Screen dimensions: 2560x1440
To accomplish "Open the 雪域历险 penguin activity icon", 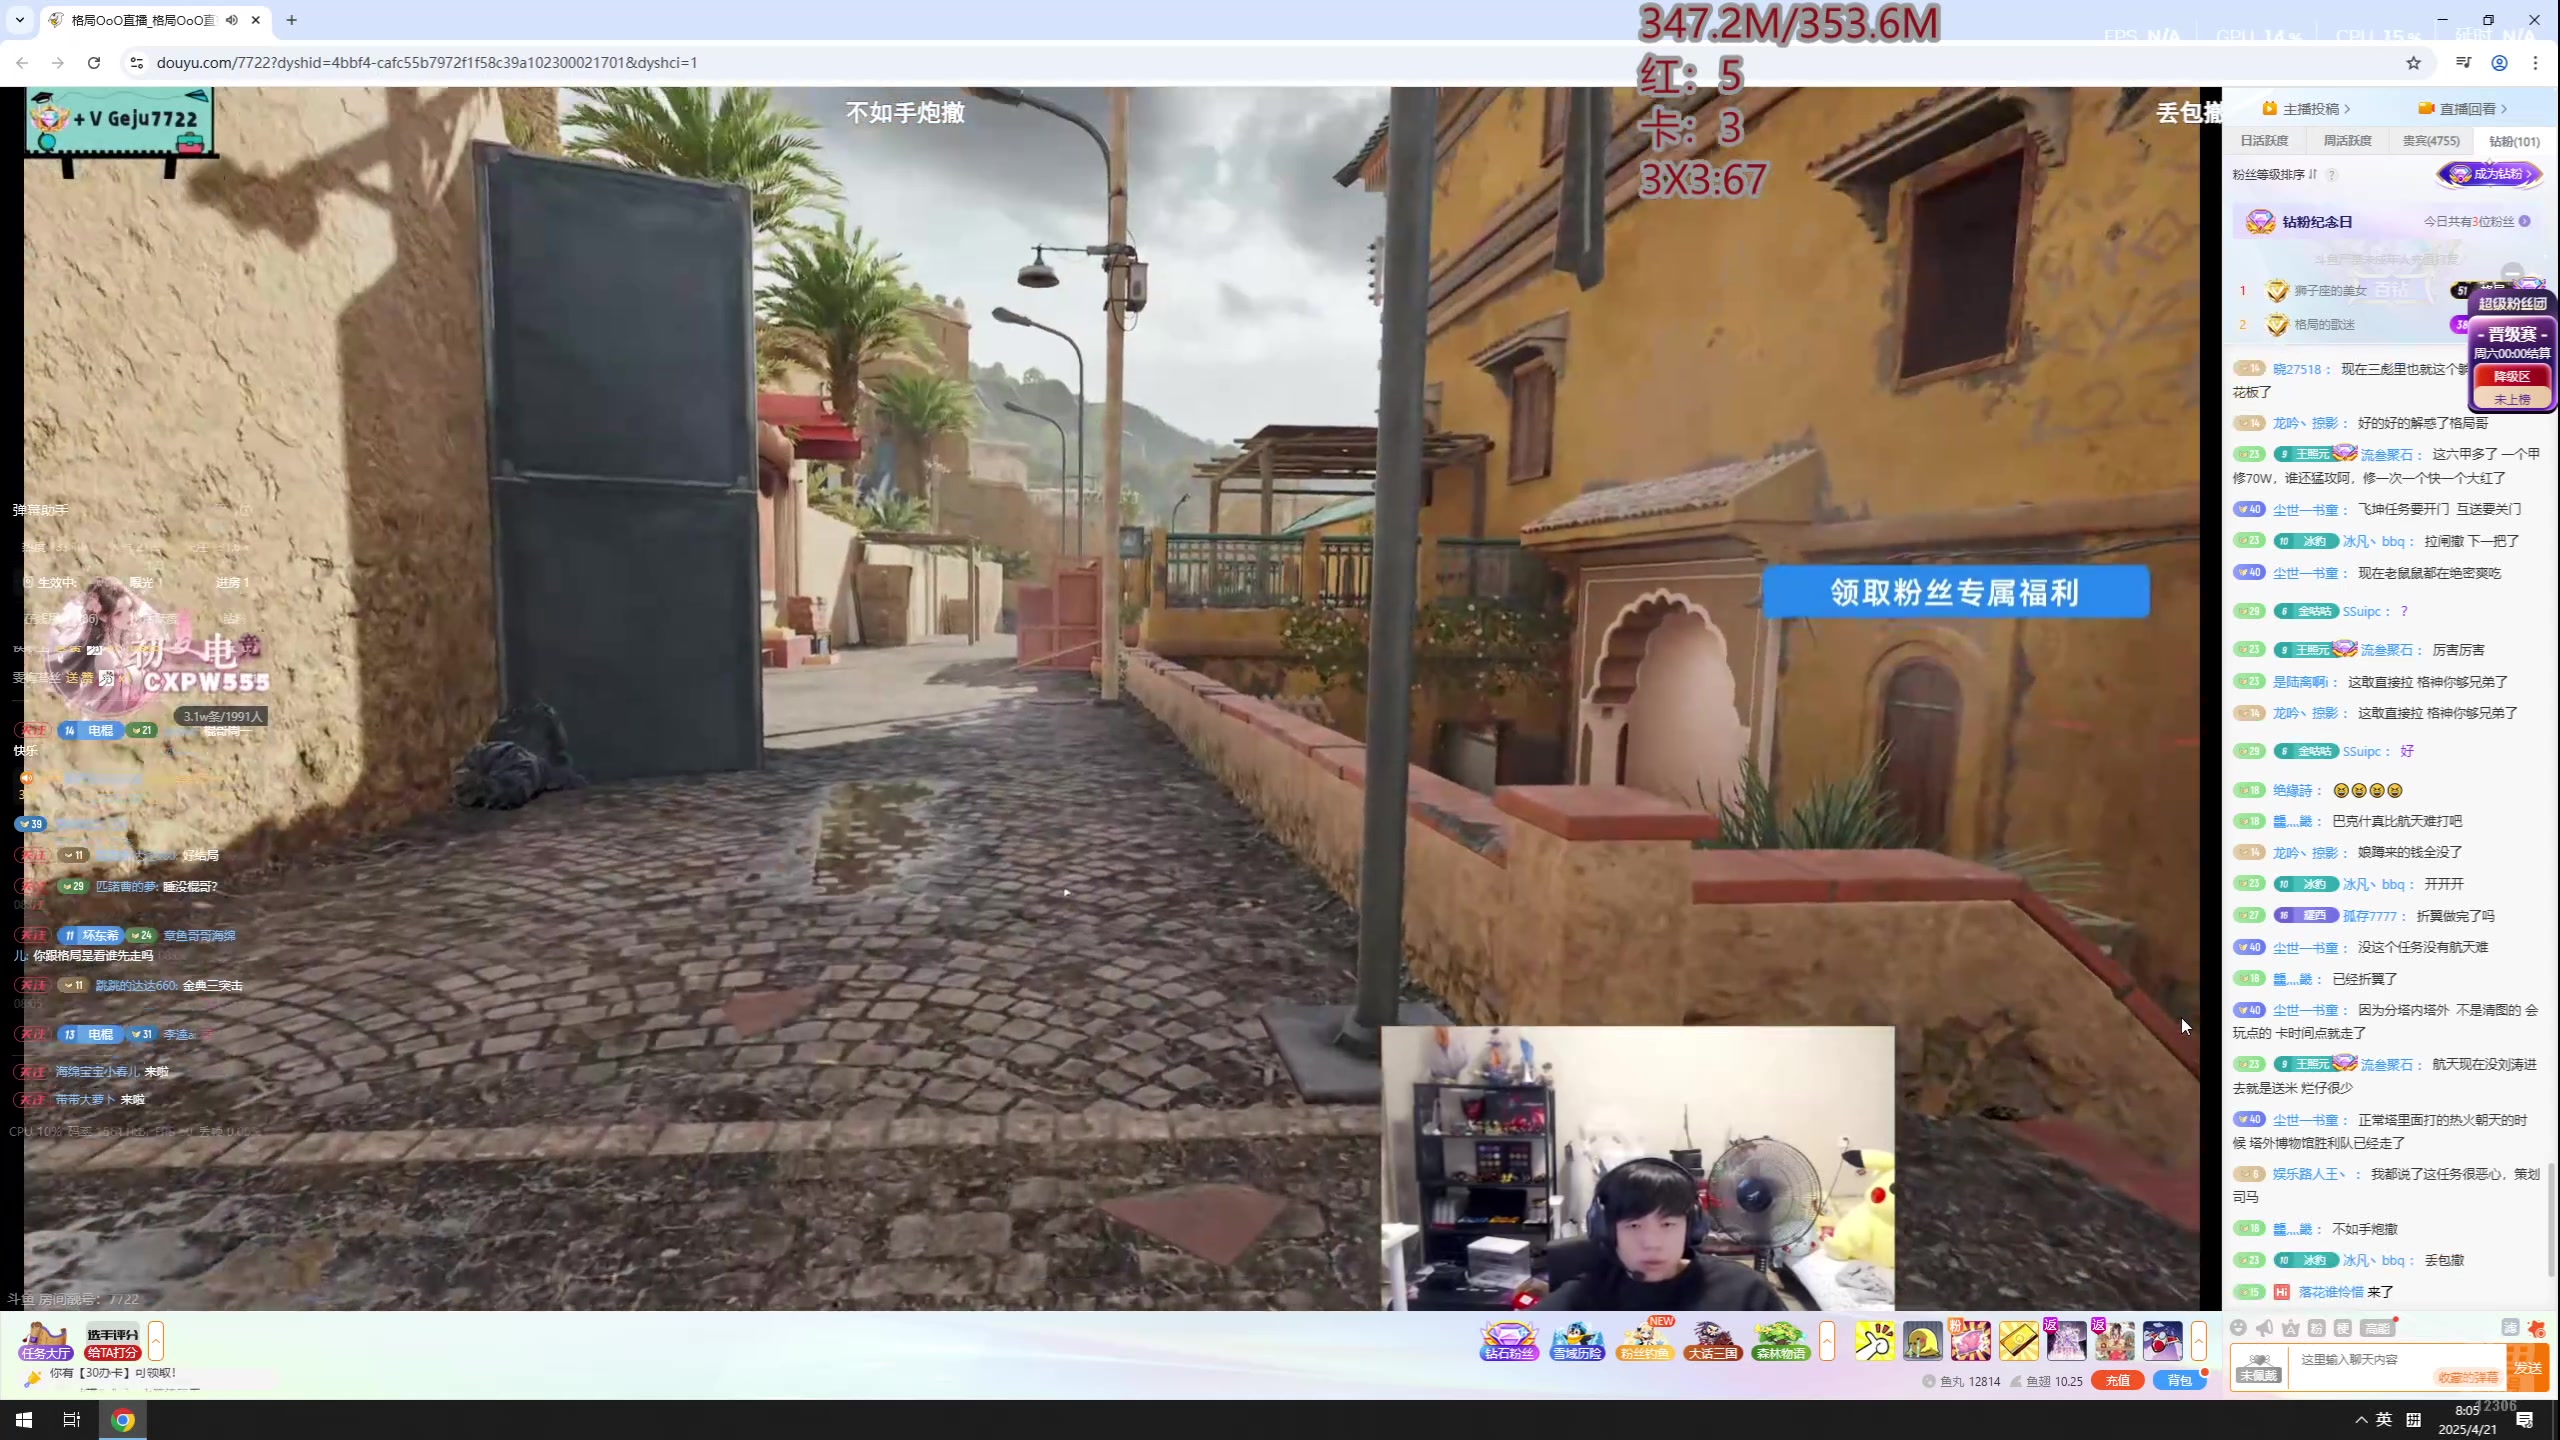I will pyautogui.click(x=1576, y=1340).
